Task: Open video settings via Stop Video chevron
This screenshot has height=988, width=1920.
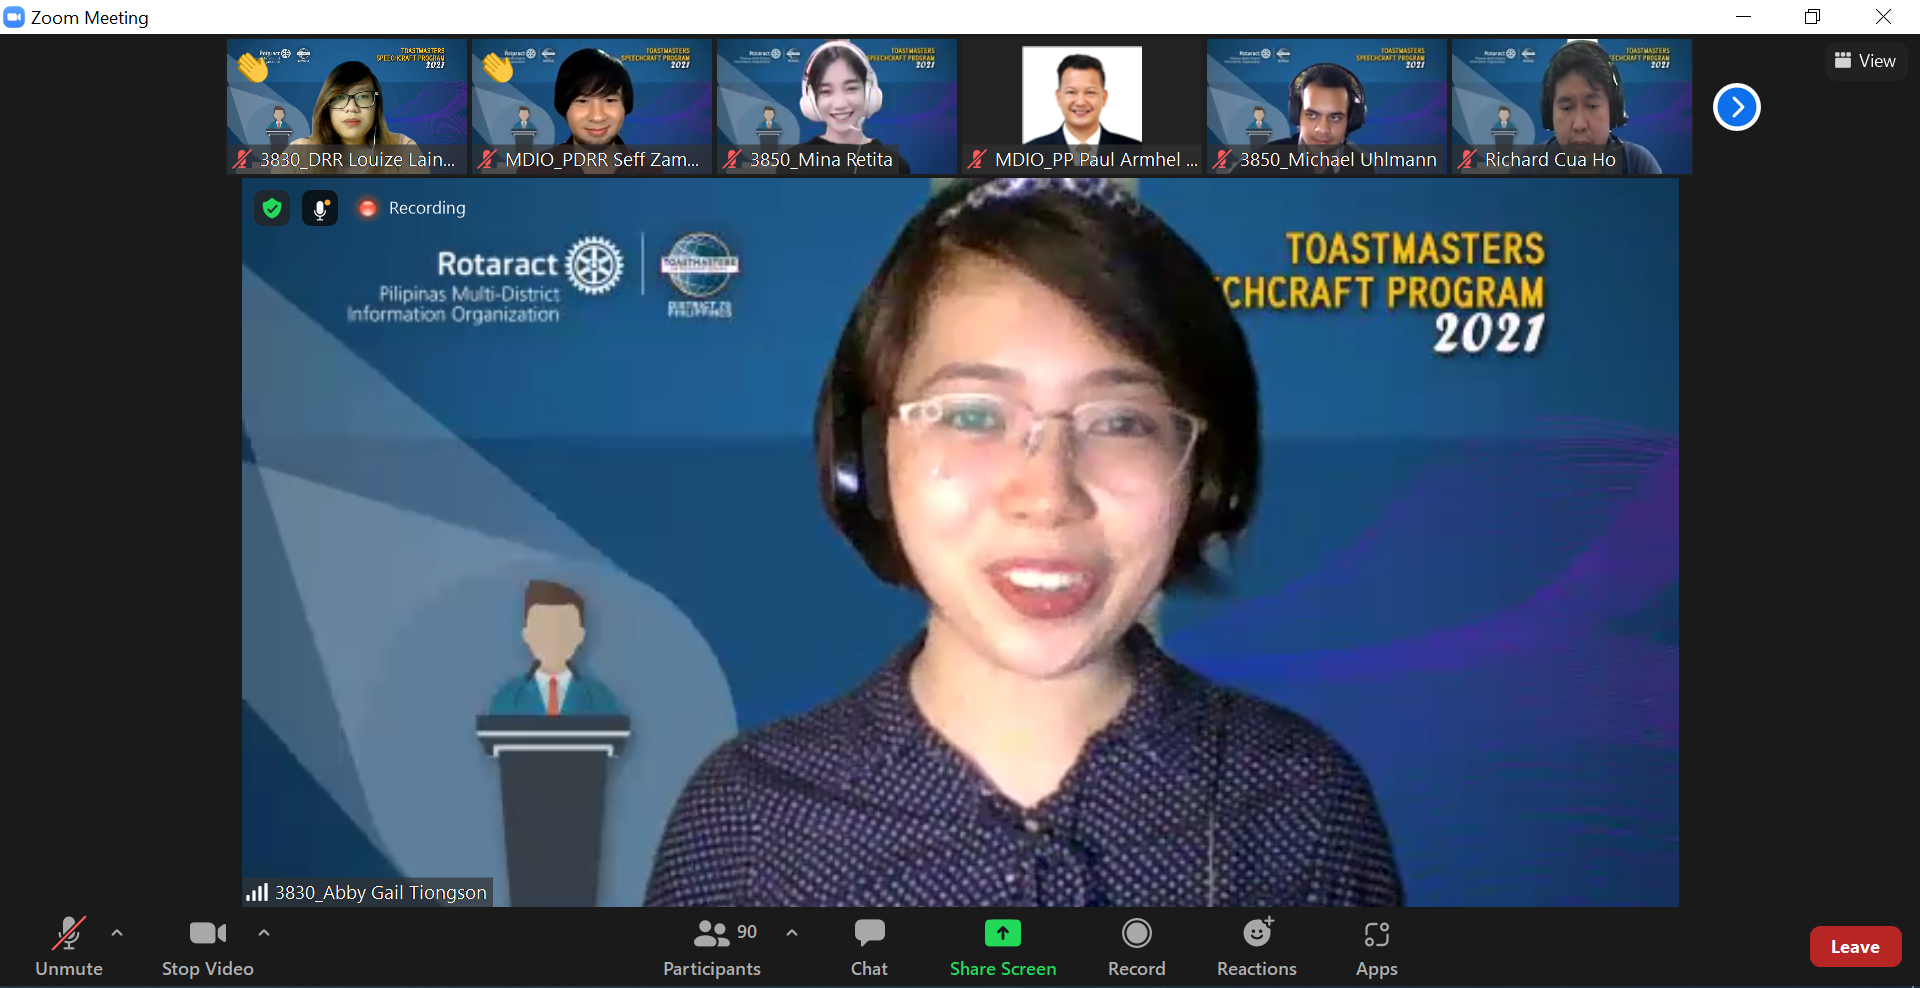Action: point(264,932)
